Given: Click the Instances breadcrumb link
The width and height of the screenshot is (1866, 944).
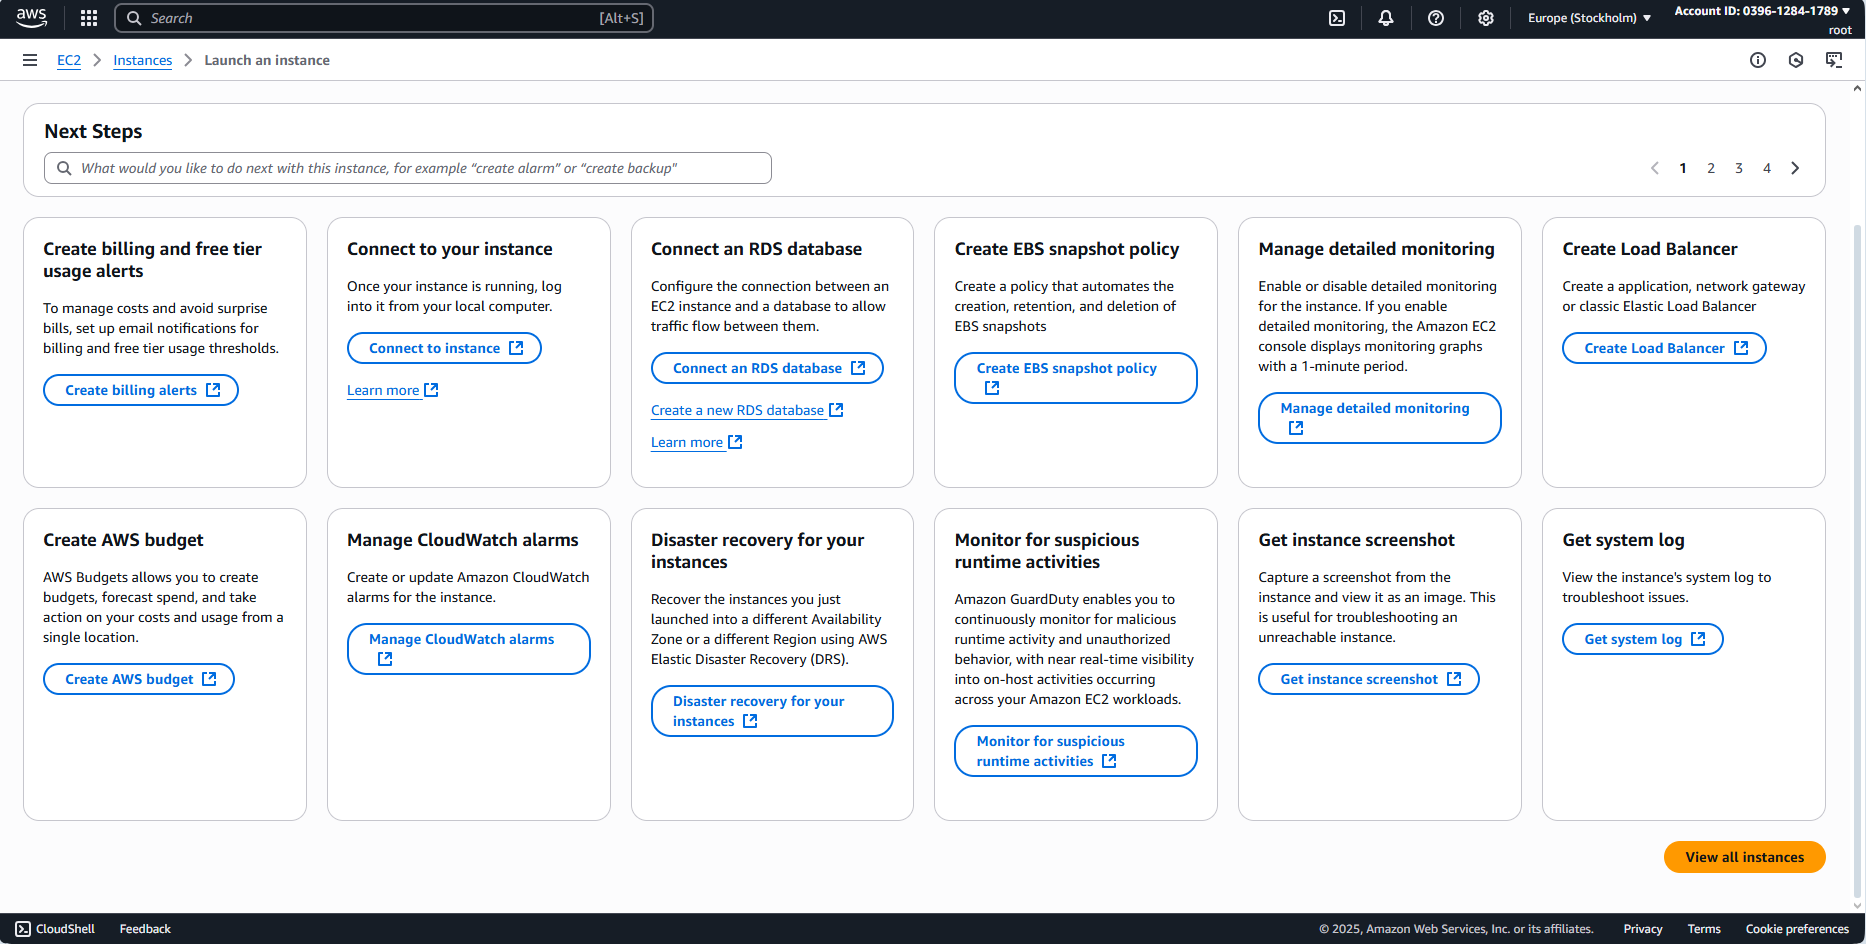Looking at the screenshot, I should [x=142, y=60].
